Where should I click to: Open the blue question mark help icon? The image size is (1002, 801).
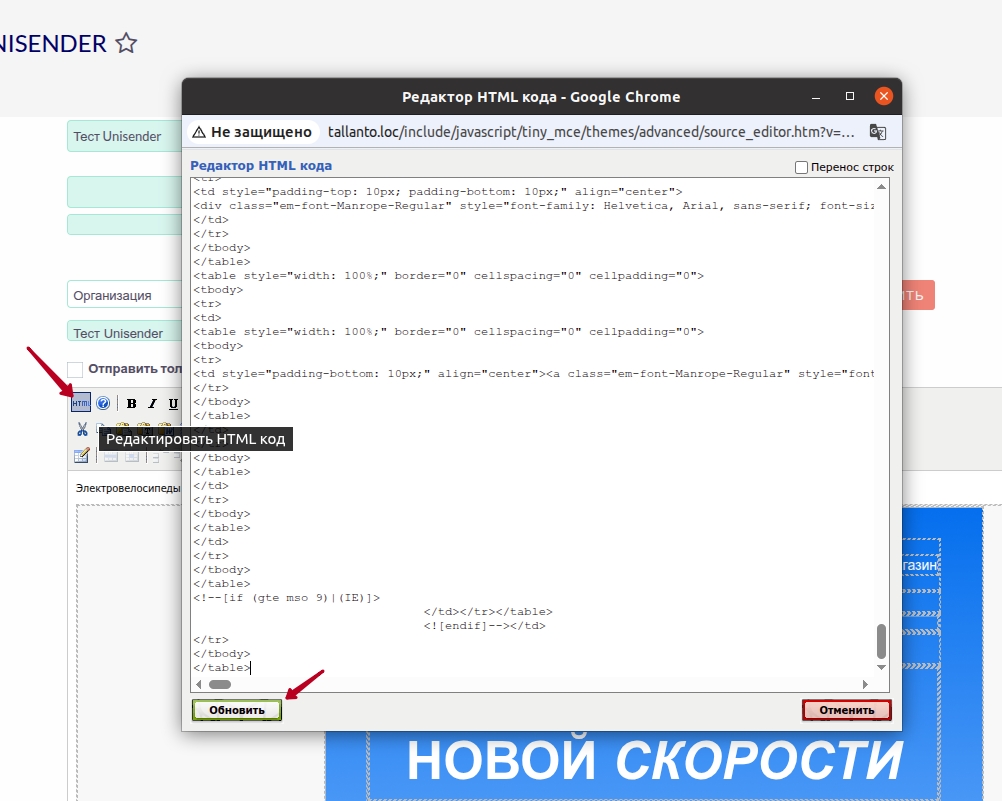tap(102, 403)
